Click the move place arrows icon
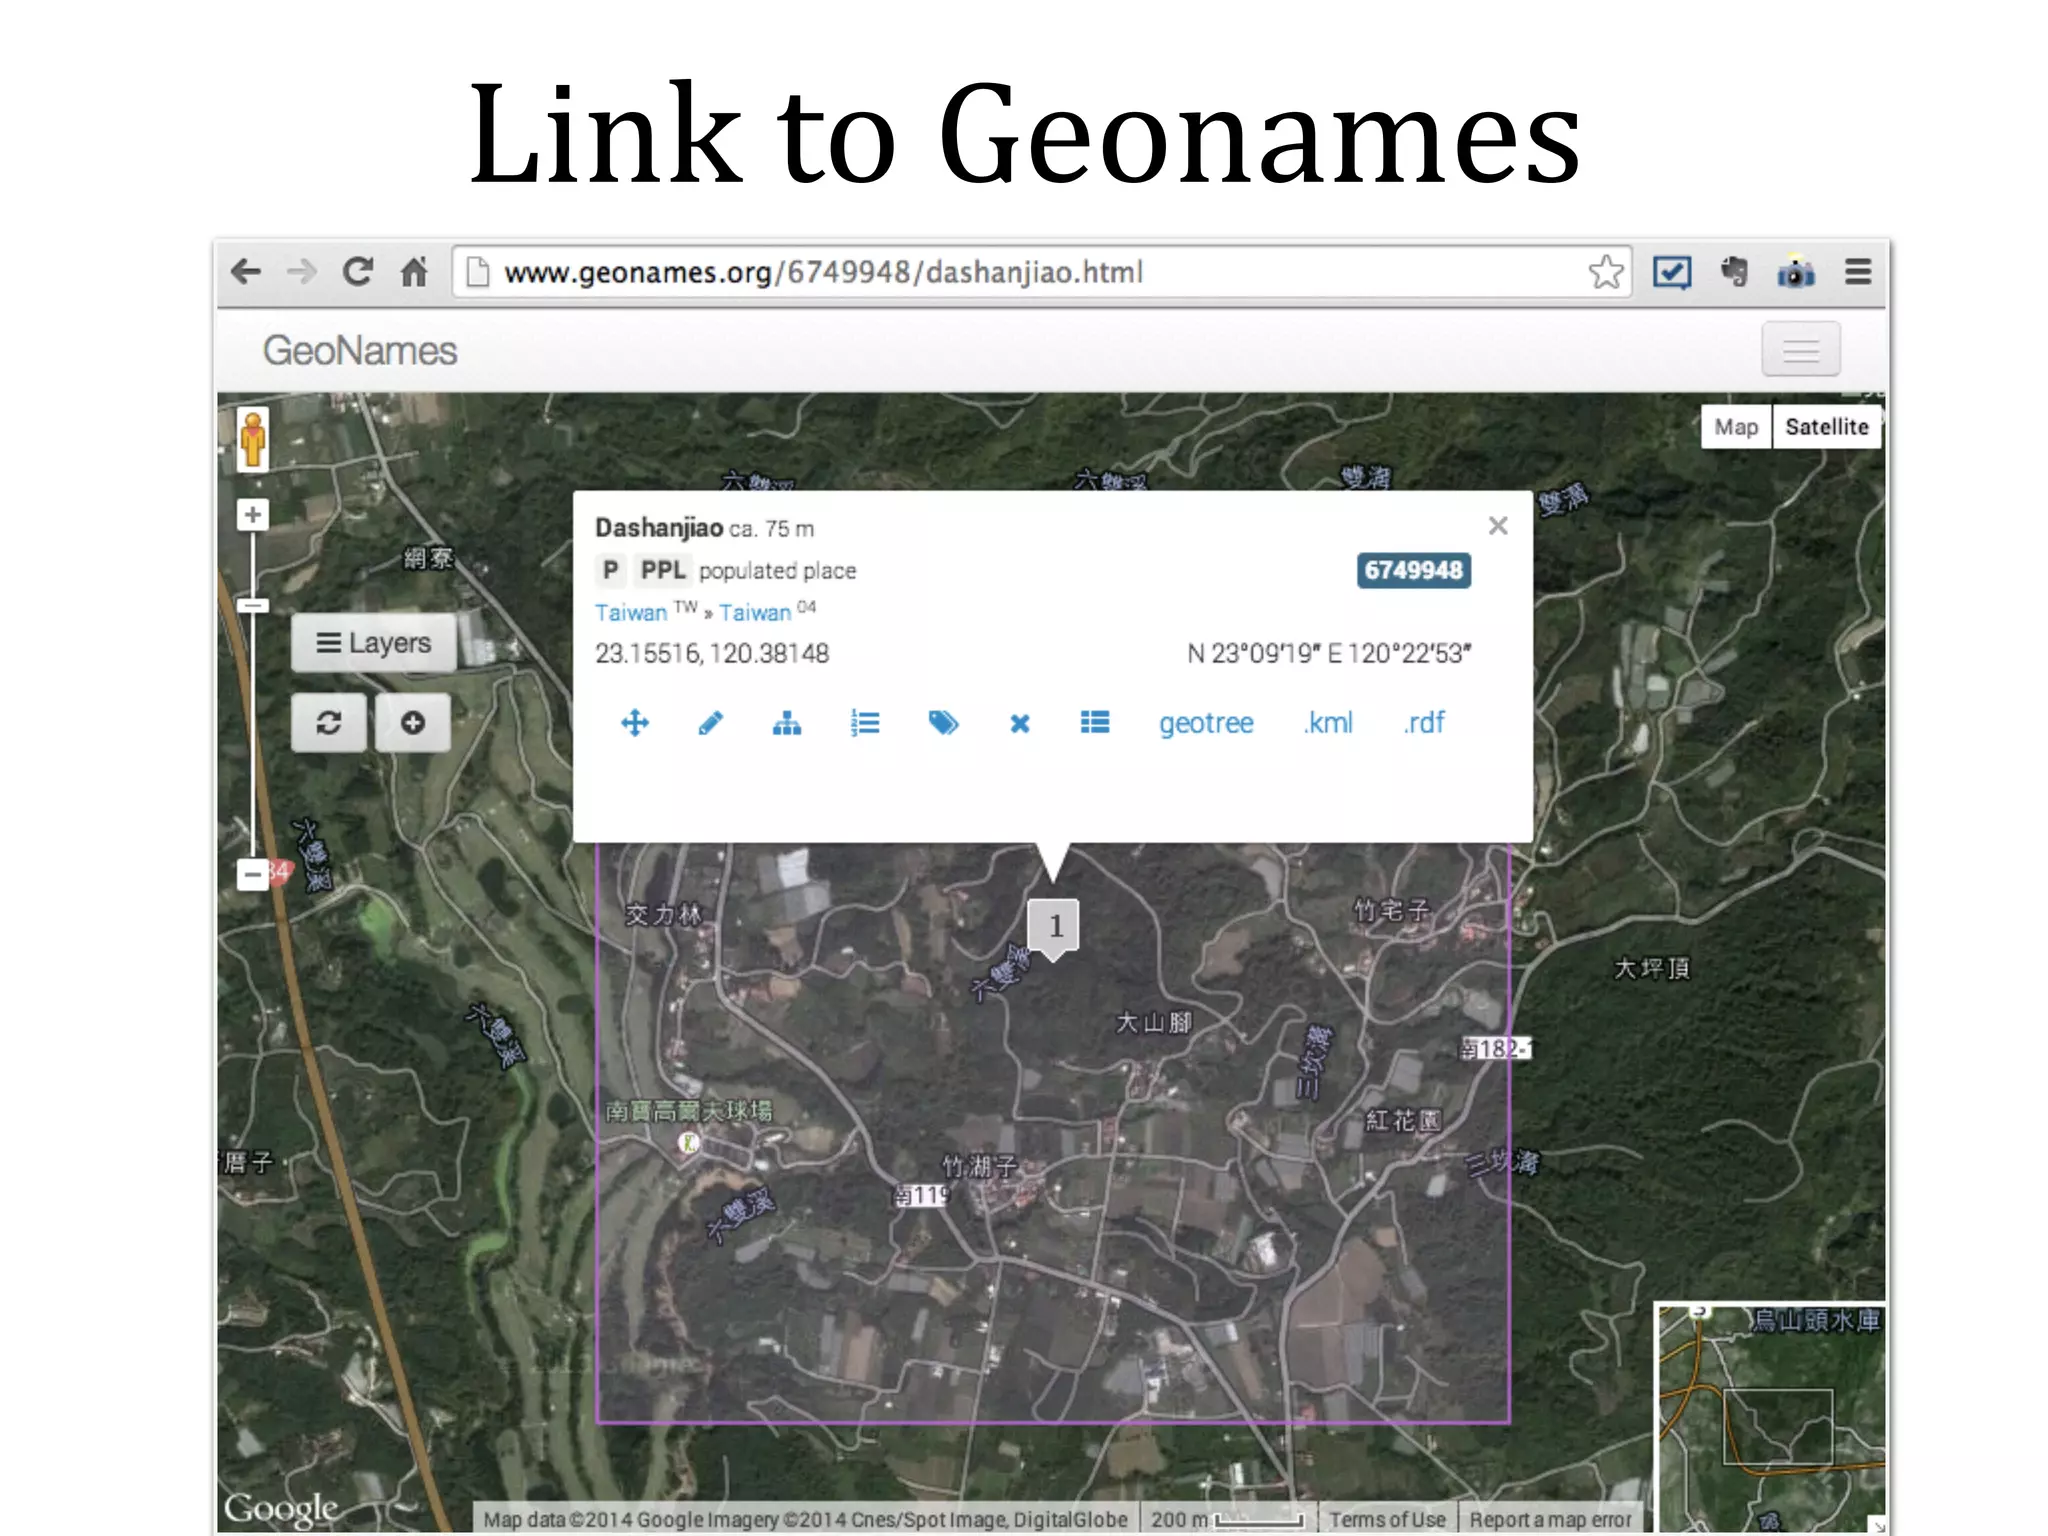 (635, 723)
